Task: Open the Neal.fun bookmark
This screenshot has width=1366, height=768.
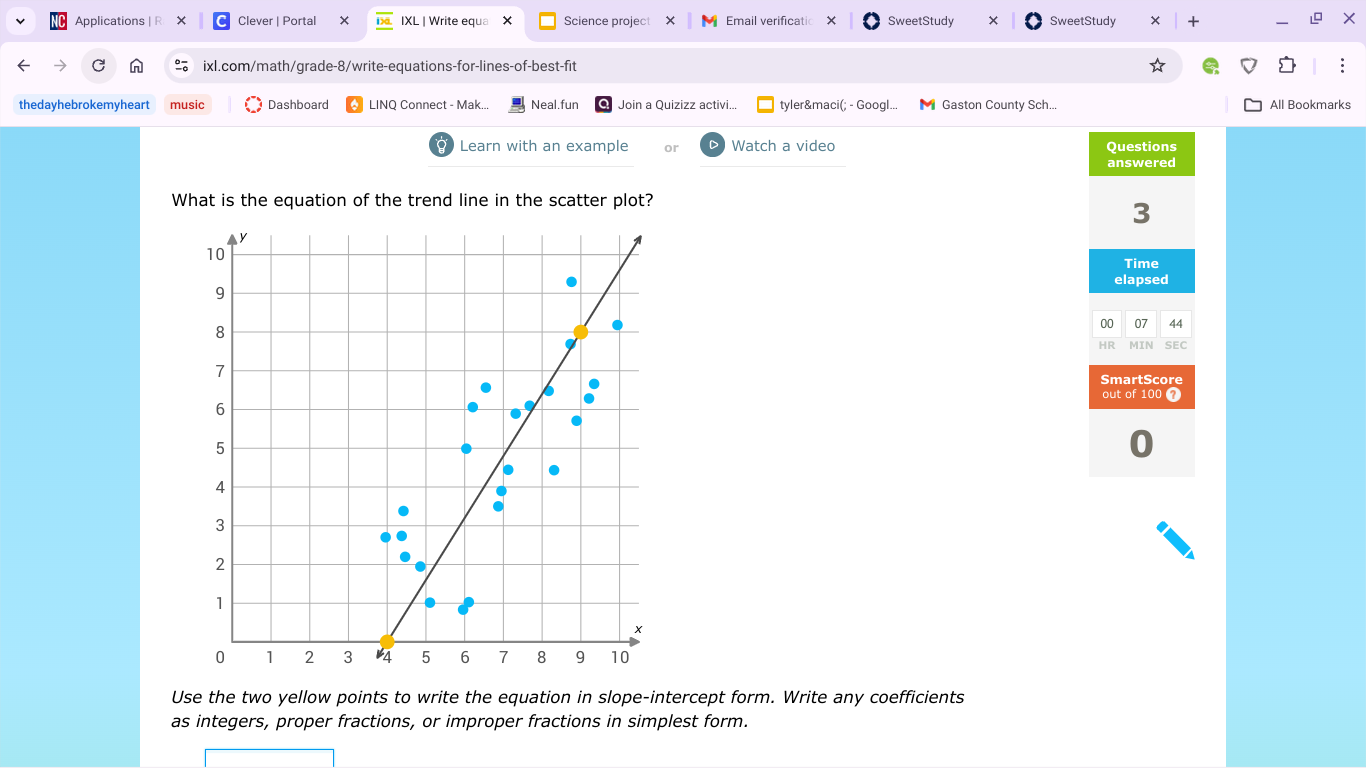Action: [x=544, y=105]
